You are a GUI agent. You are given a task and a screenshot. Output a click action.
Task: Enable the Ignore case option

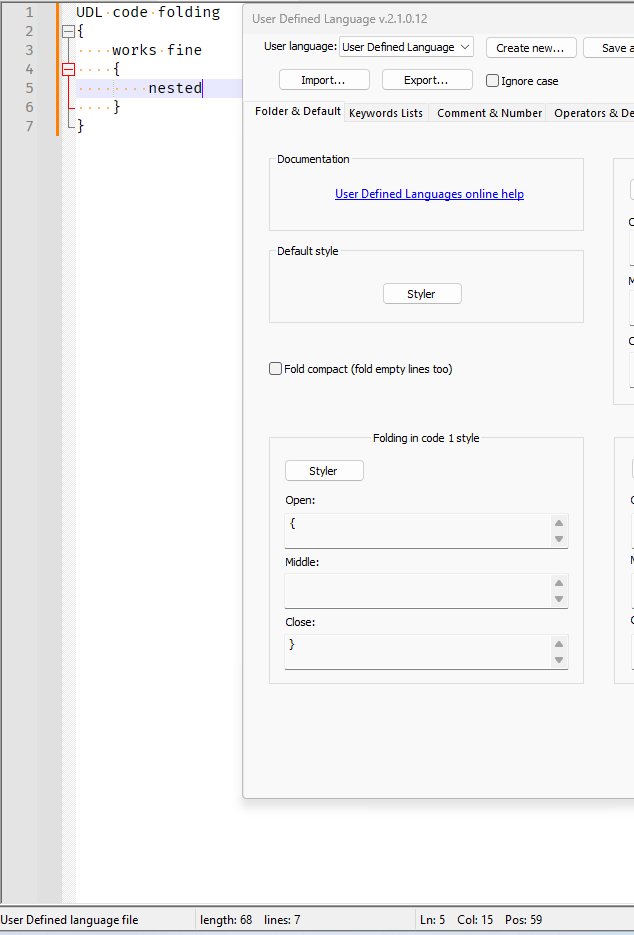pos(492,81)
